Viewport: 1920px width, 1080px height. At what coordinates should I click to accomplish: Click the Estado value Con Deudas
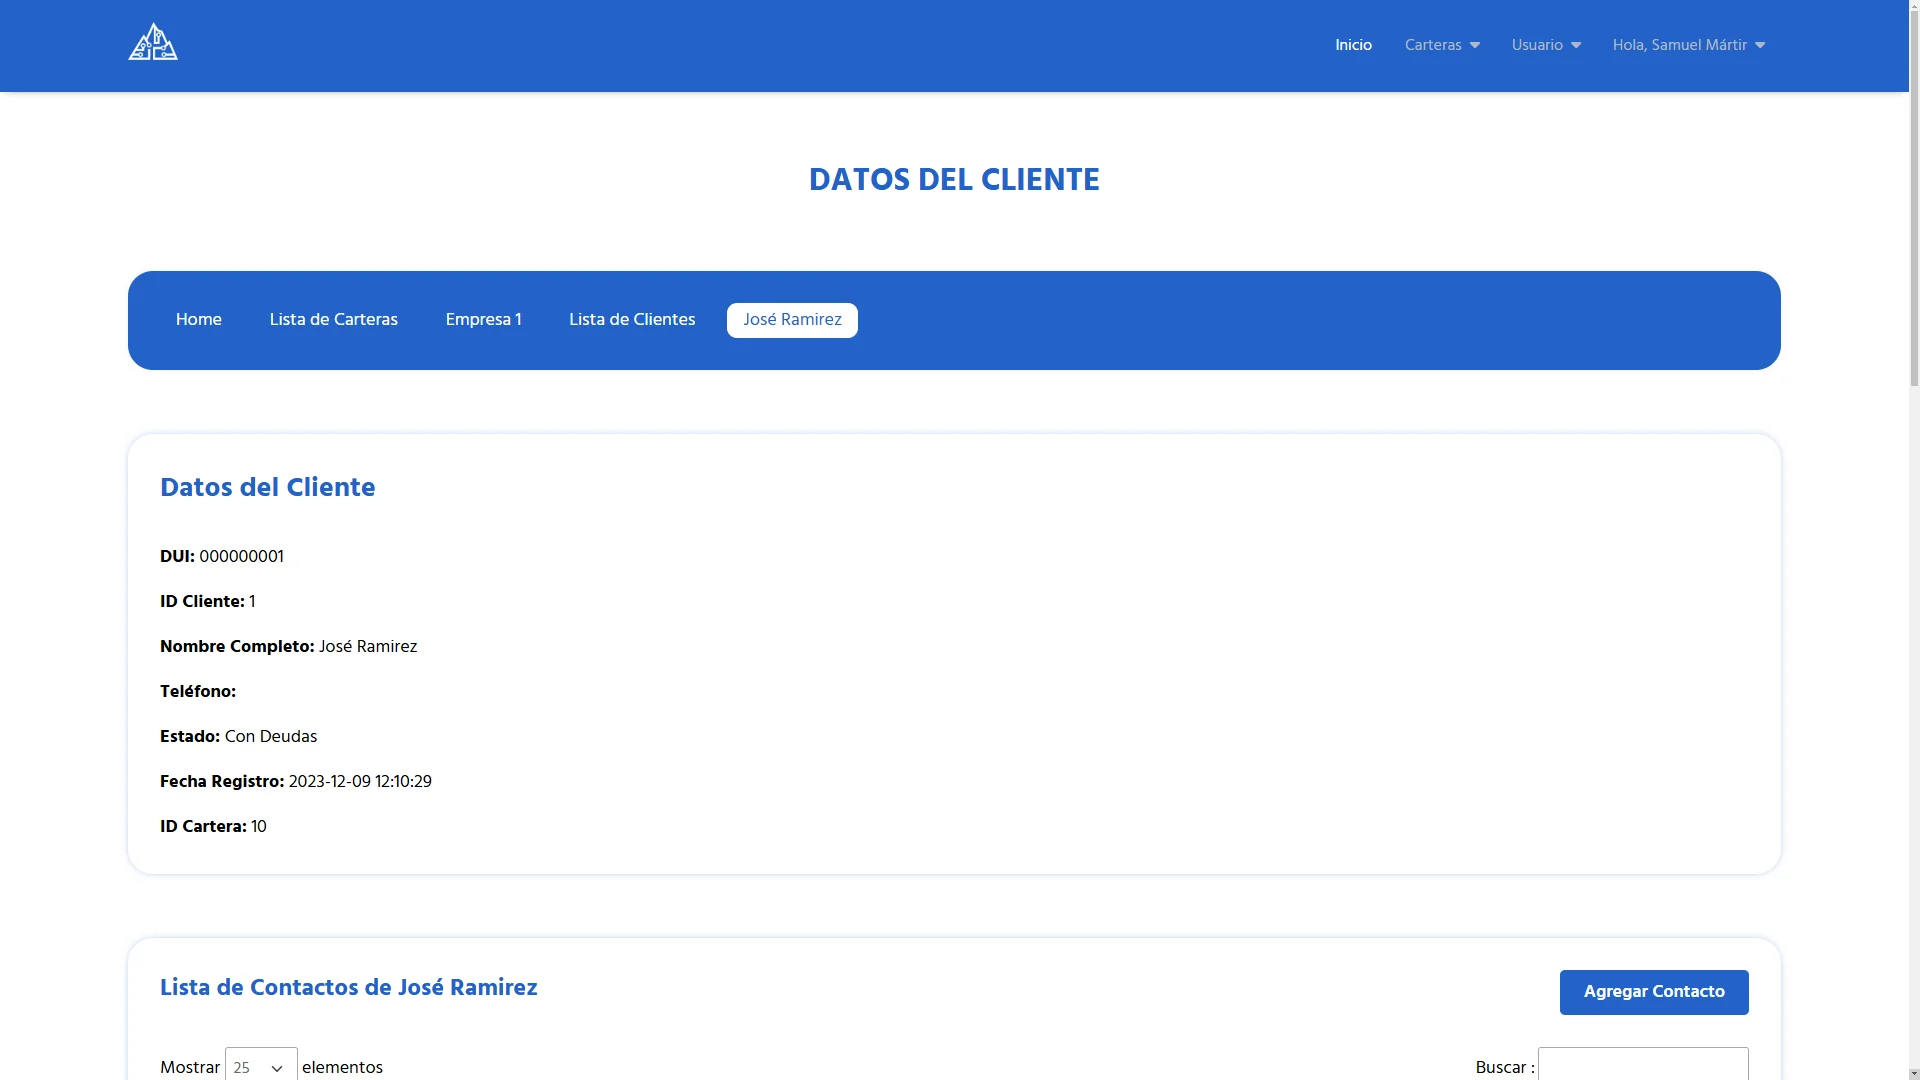[271, 737]
